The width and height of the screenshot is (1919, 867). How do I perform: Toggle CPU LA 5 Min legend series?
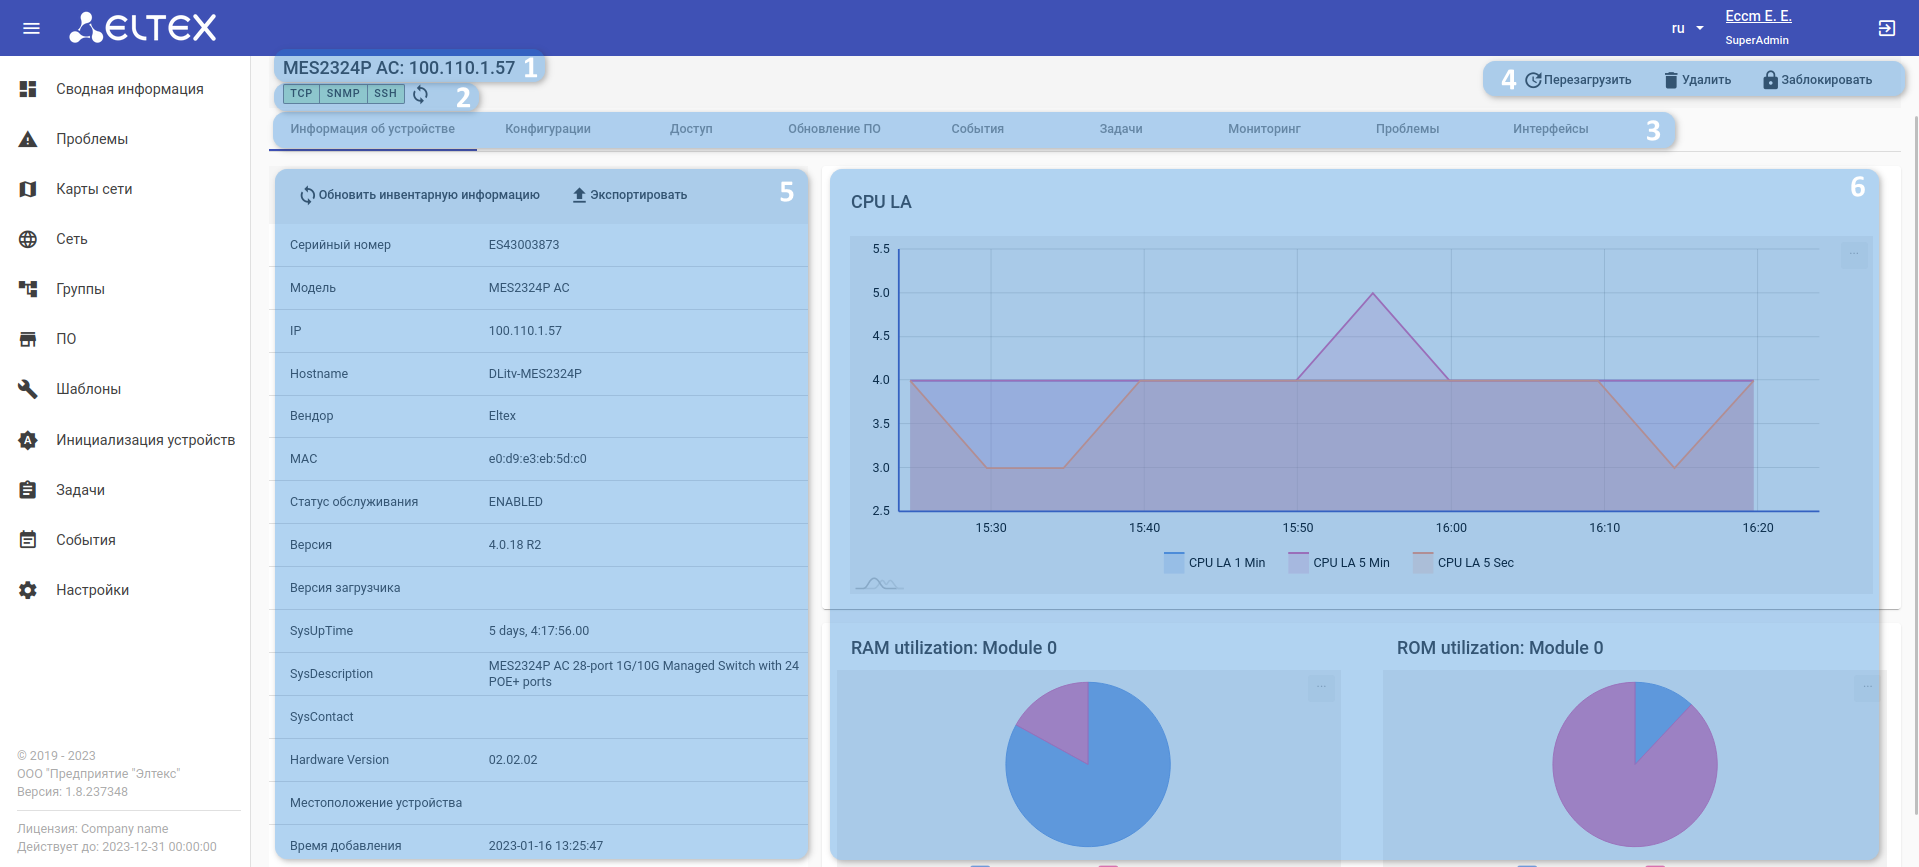click(1339, 563)
